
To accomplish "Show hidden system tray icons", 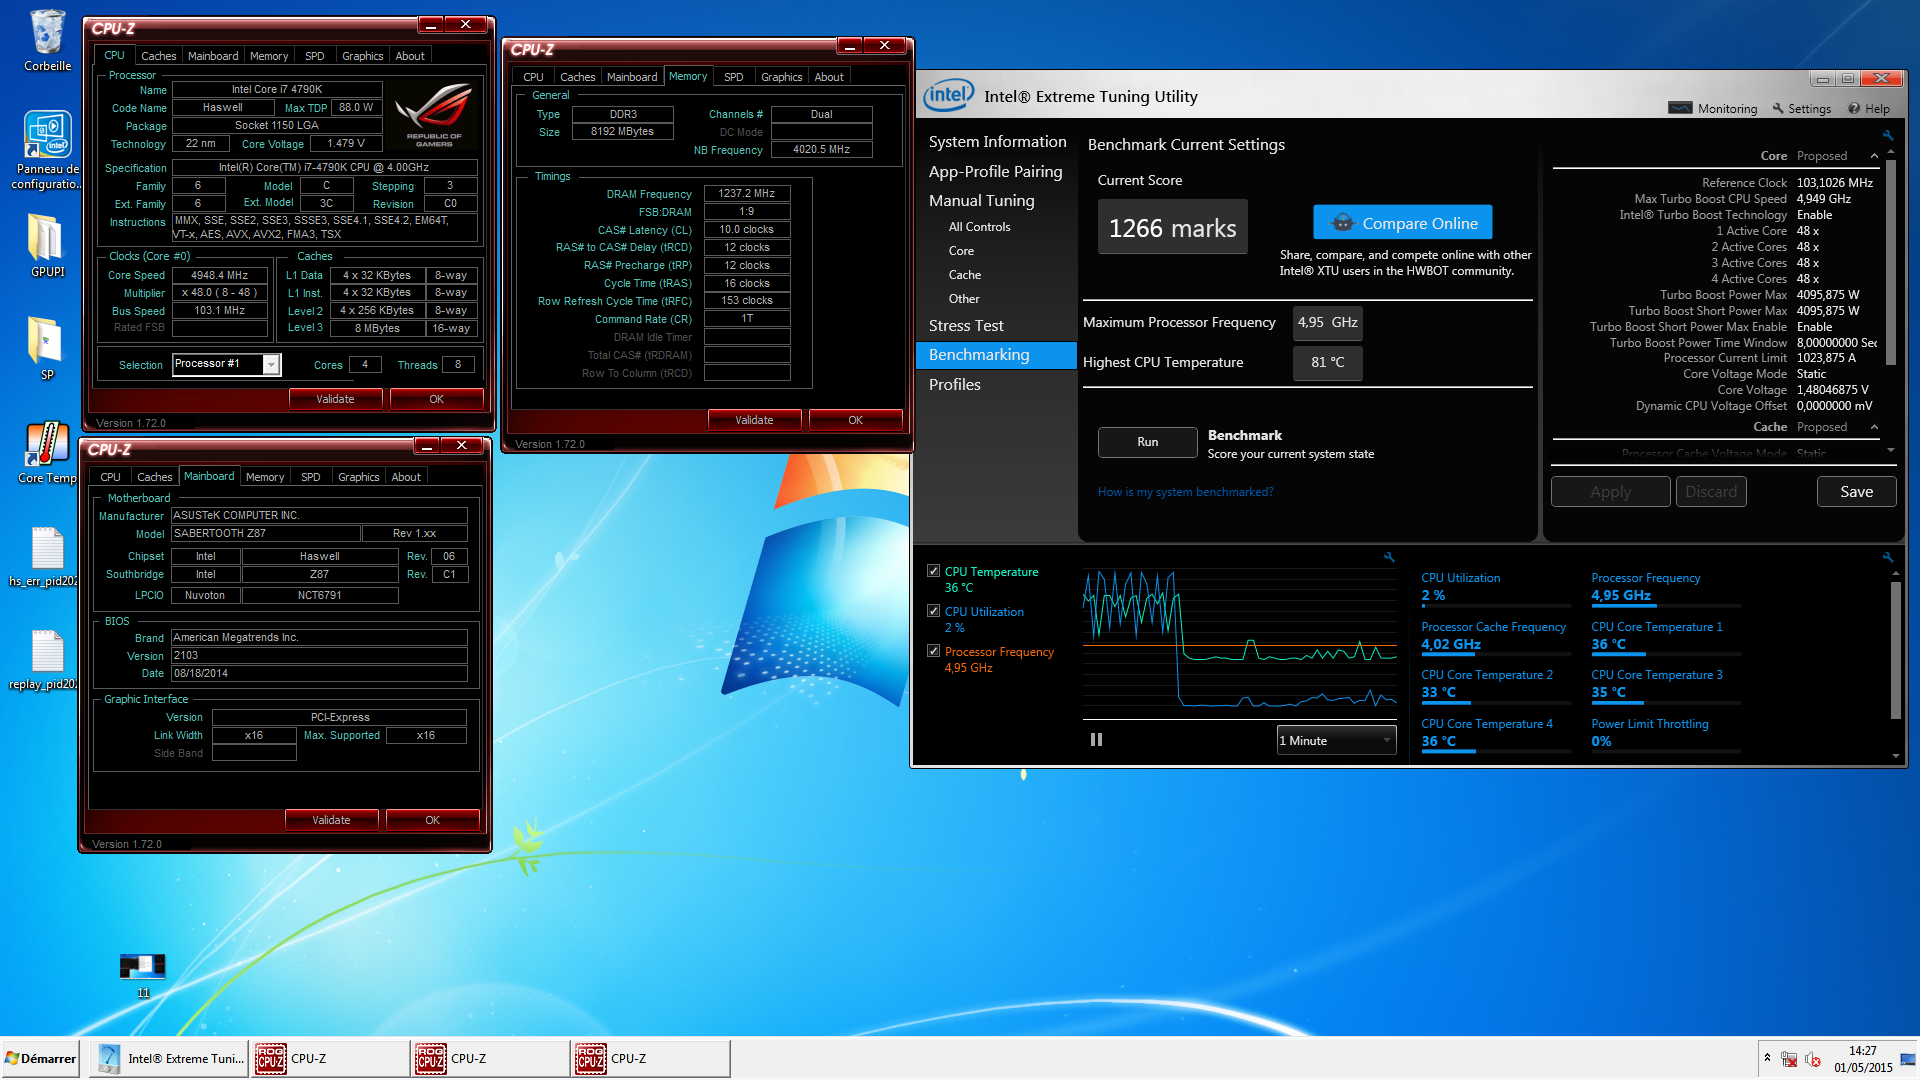I will click(x=1767, y=1058).
